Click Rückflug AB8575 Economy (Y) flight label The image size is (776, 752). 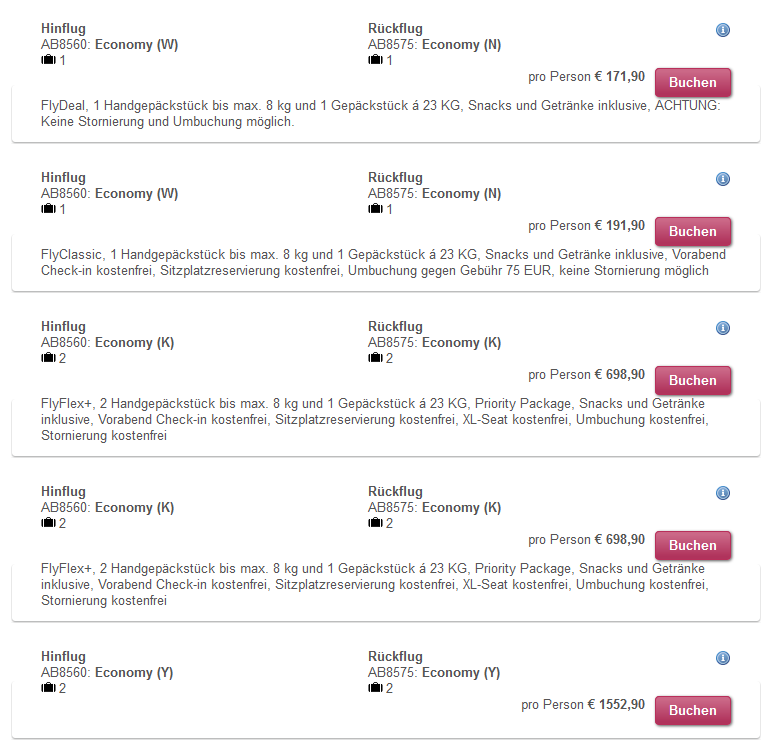[x=434, y=673]
